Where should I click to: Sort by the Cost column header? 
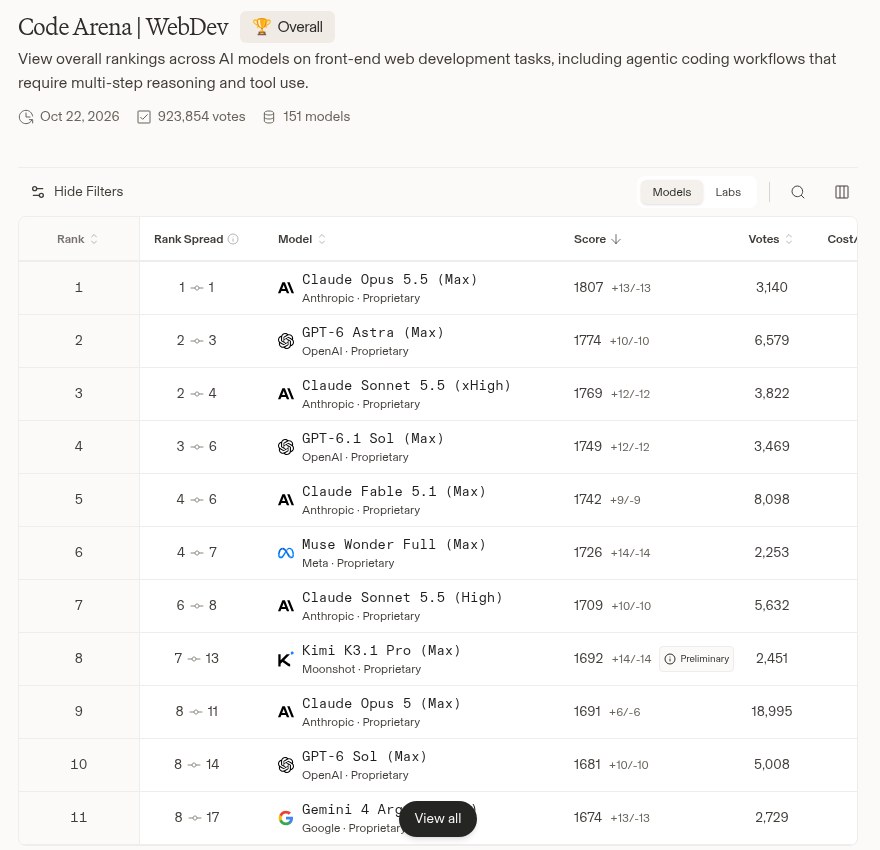842,239
